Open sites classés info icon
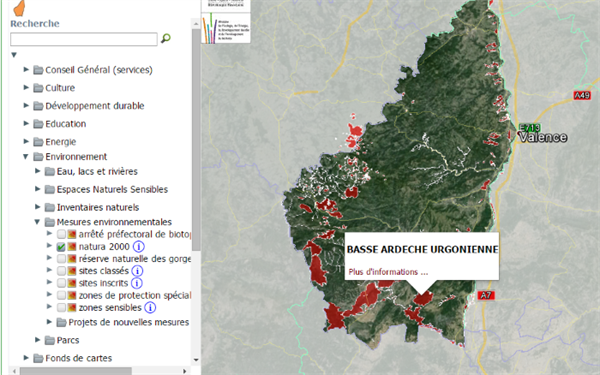This screenshot has height=375, width=600. click(x=137, y=271)
